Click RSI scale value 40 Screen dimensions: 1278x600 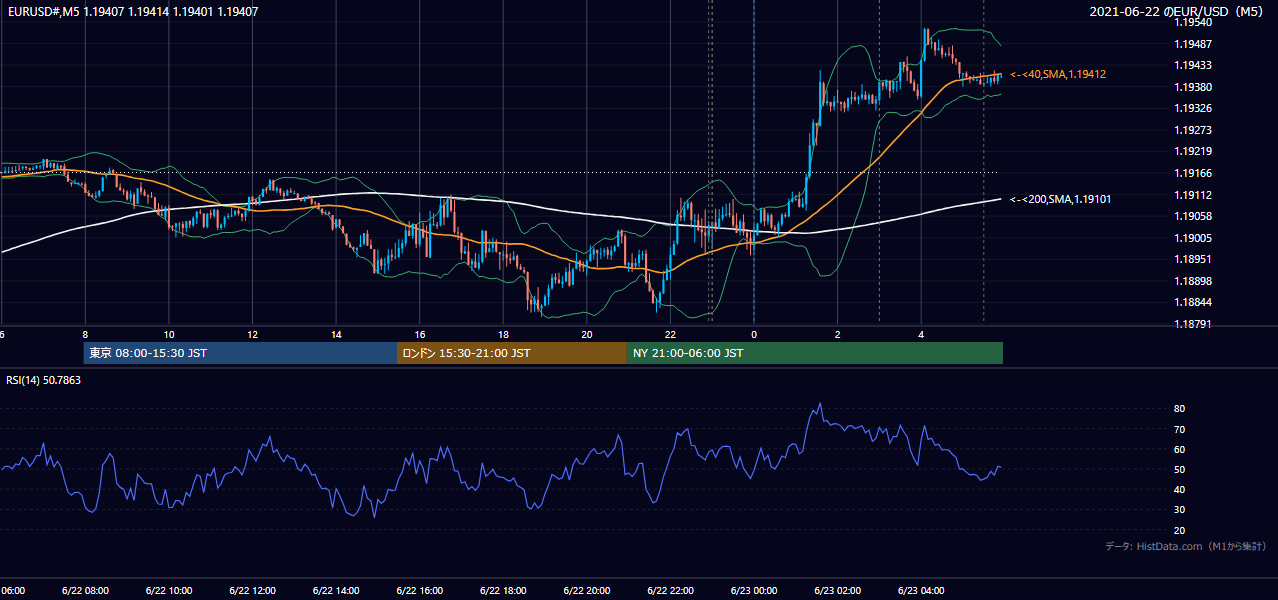point(1179,489)
